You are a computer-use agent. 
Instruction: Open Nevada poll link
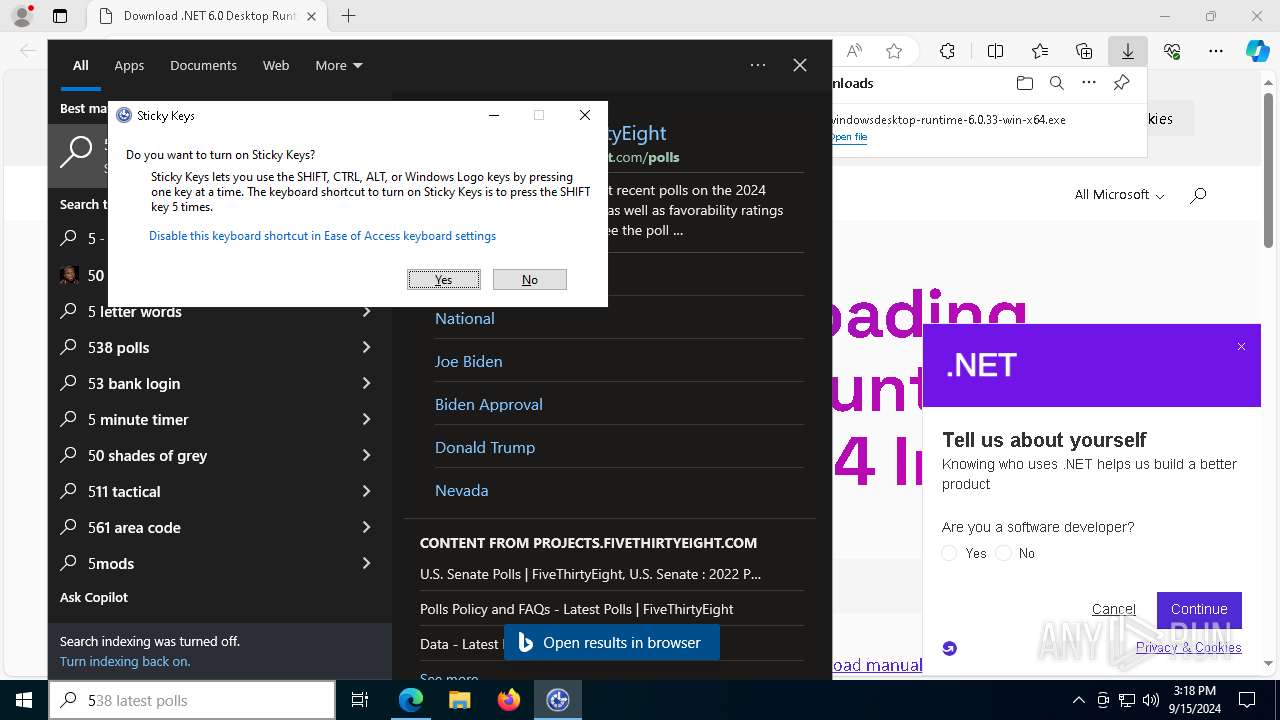[x=461, y=490]
